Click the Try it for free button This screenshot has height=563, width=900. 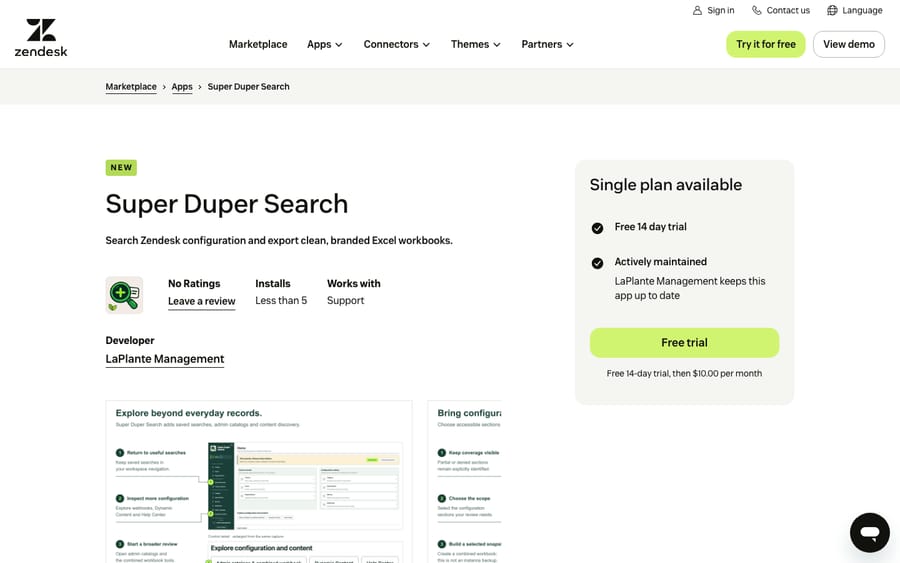pyautogui.click(x=766, y=44)
